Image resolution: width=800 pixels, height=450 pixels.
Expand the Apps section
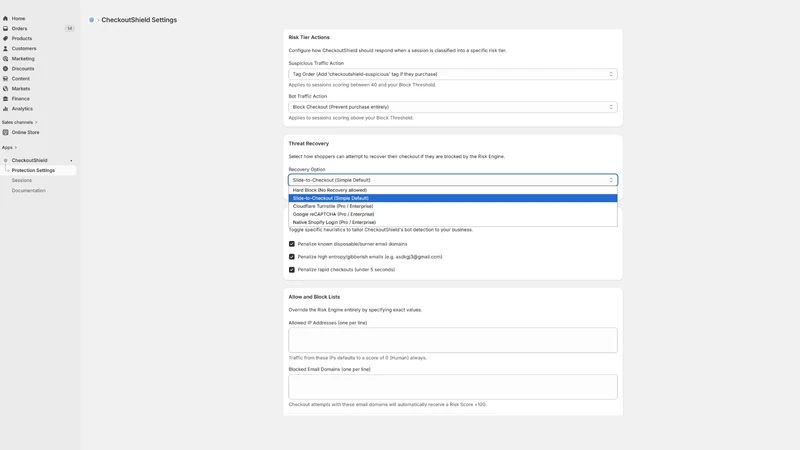click(x=9, y=147)
